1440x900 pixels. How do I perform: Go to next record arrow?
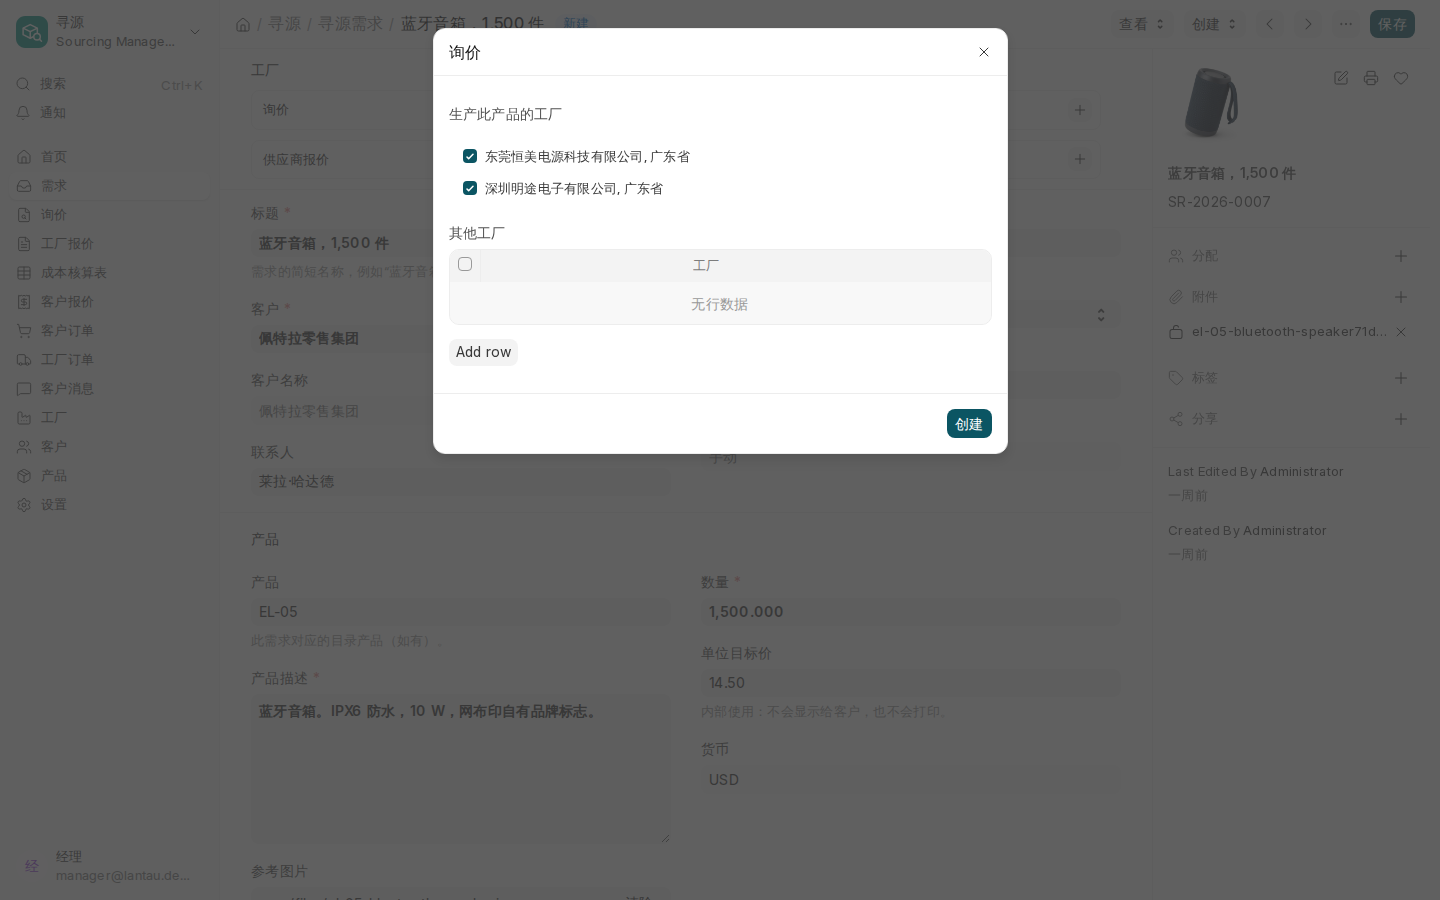point(1308,24)
